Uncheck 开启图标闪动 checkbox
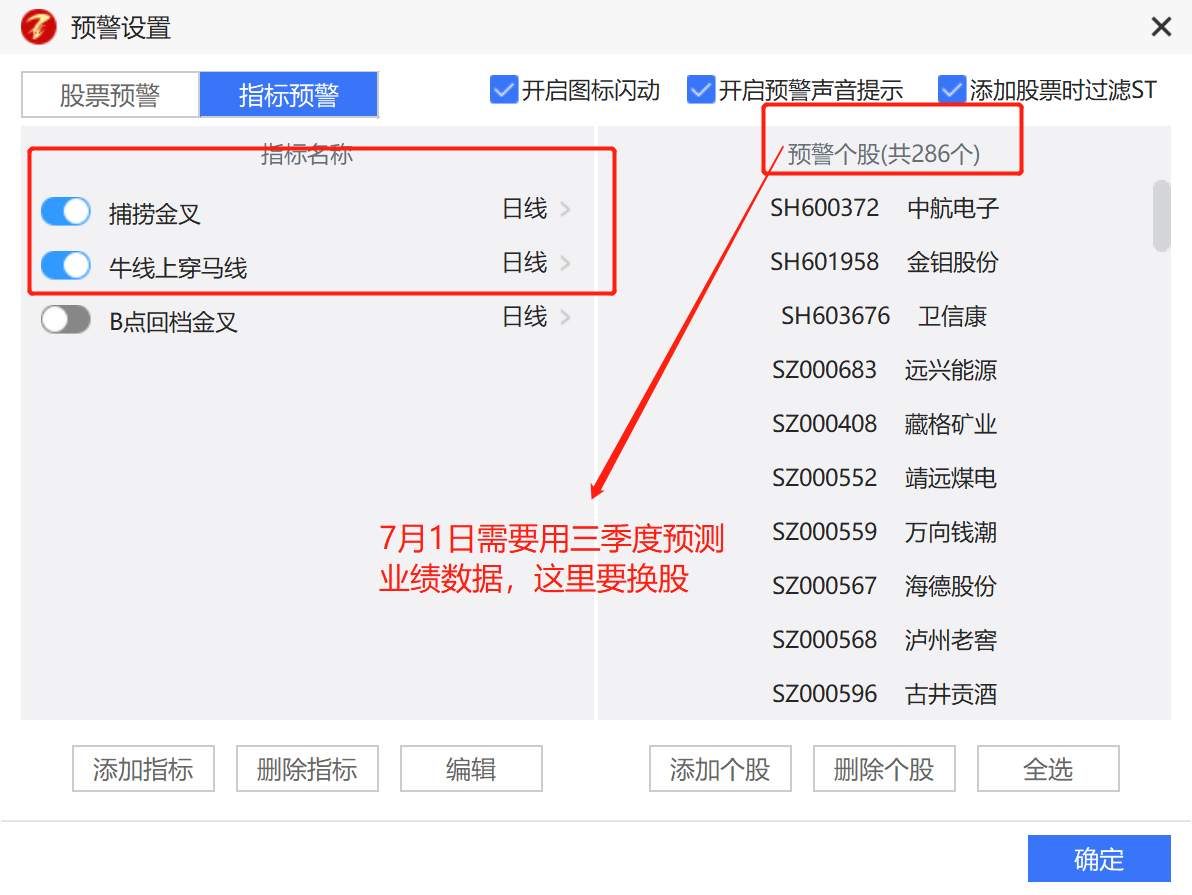 click(503, 90)
